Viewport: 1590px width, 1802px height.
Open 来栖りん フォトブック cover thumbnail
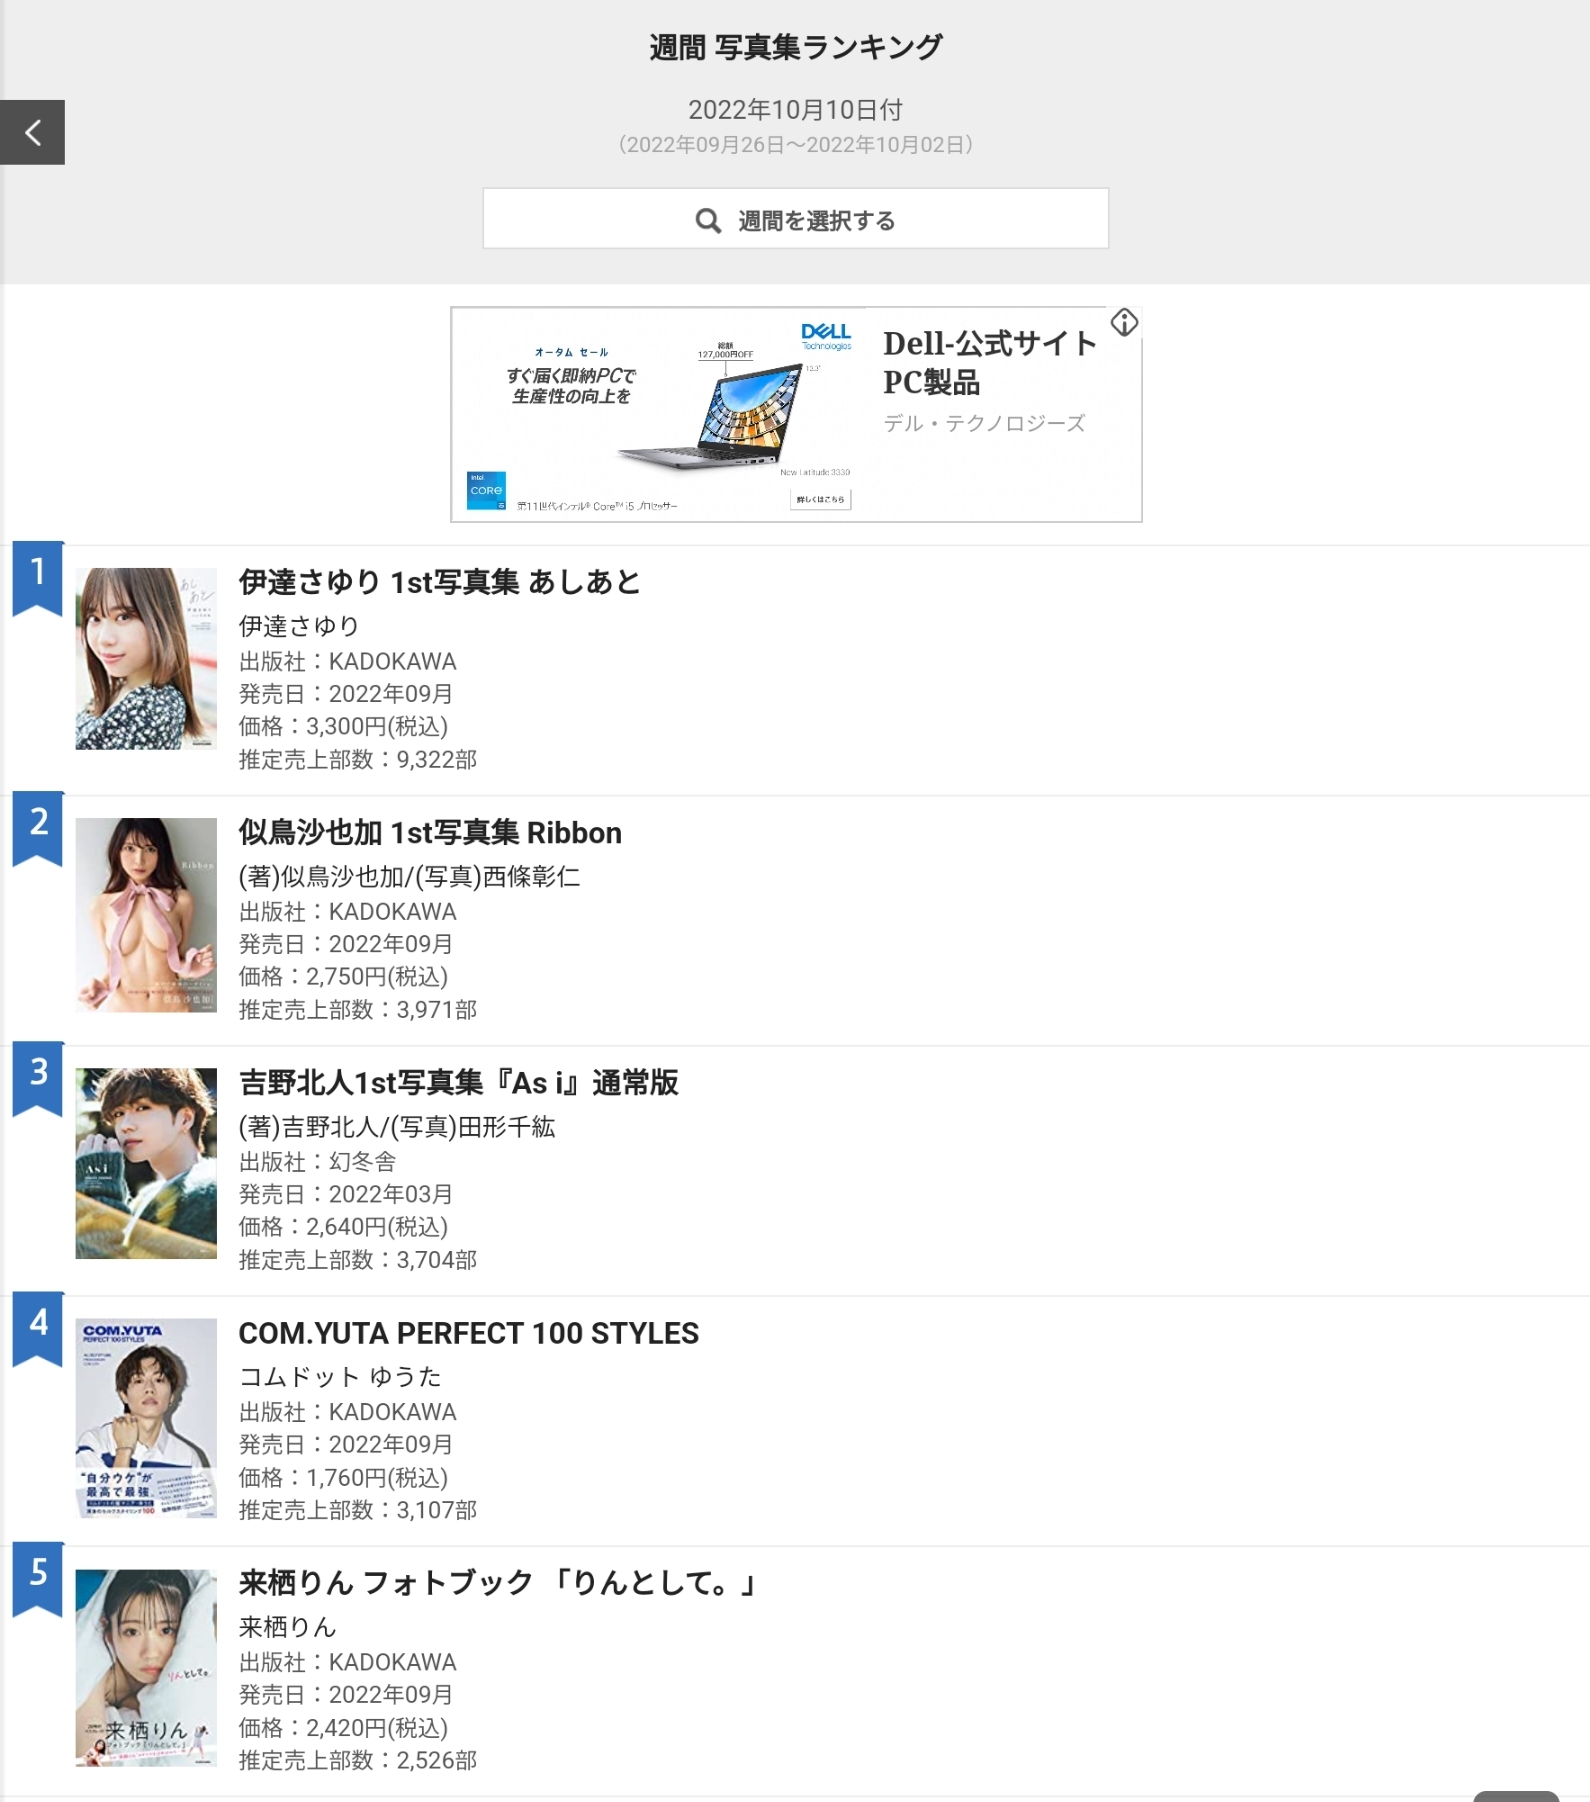[x=146, y=1668]
